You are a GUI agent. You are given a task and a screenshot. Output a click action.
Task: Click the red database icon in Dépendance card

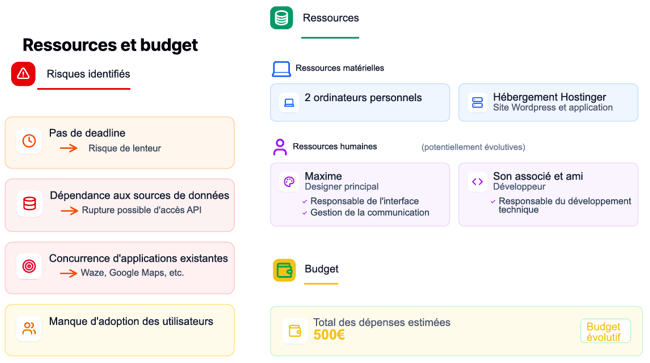29,203
